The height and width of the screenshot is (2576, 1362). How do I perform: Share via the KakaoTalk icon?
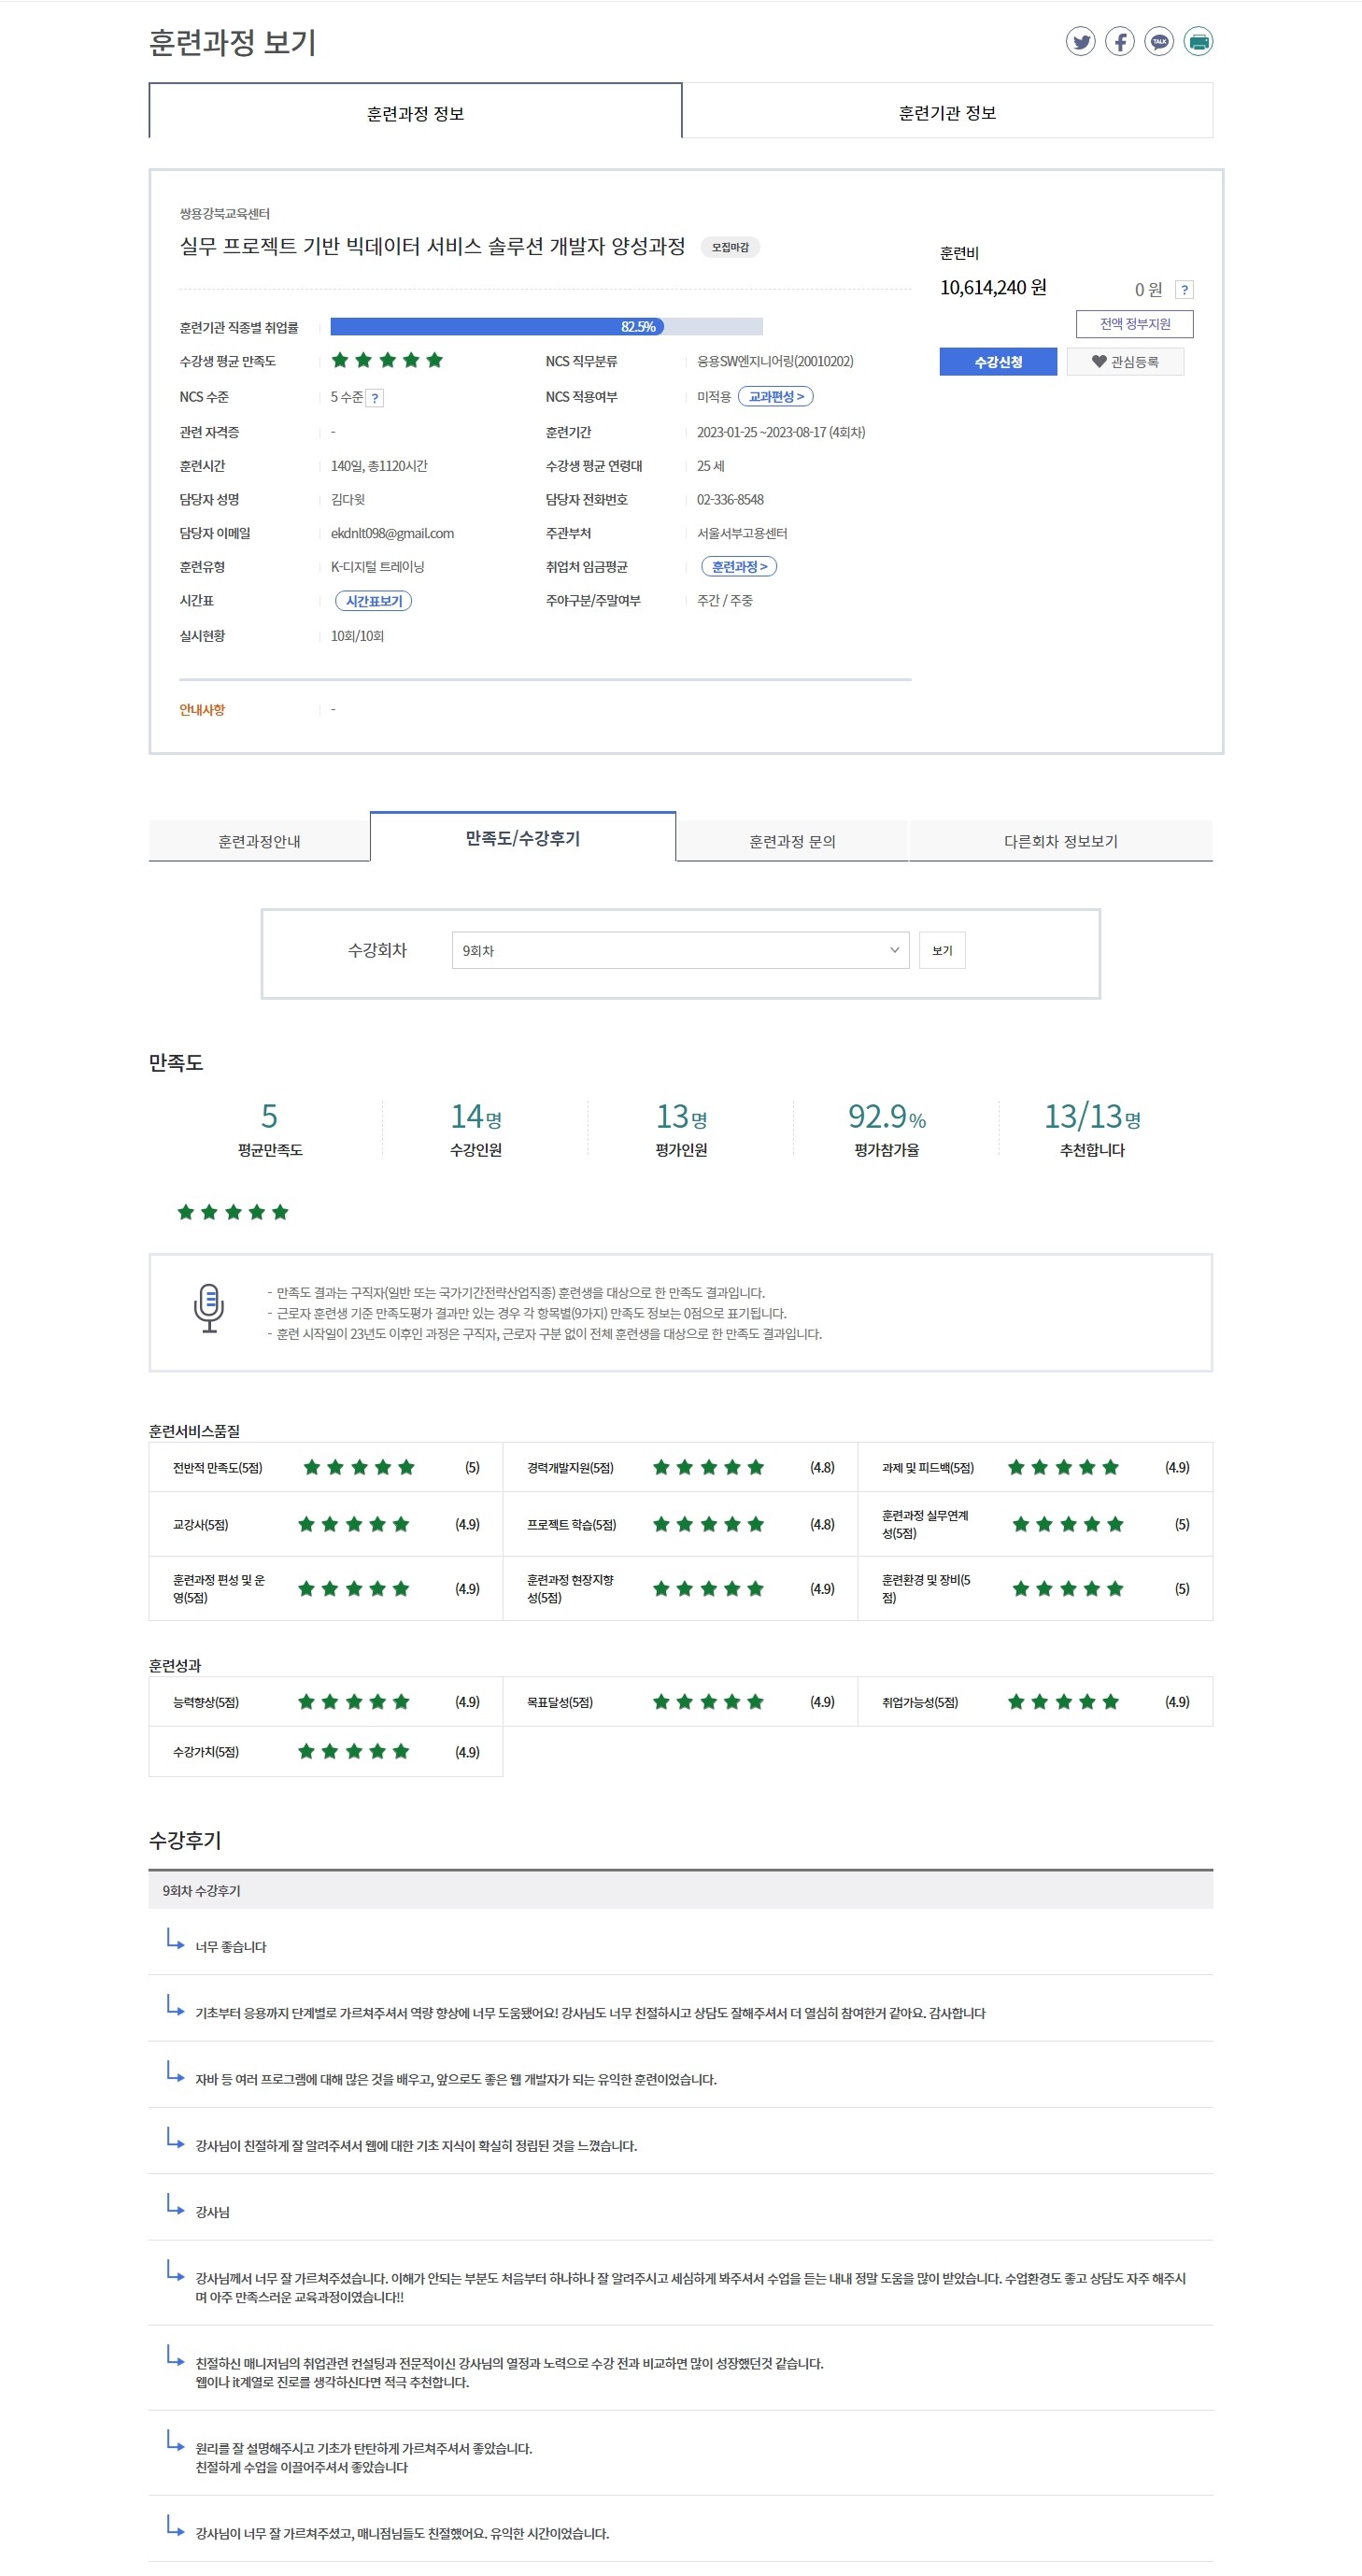(1158, 41)
